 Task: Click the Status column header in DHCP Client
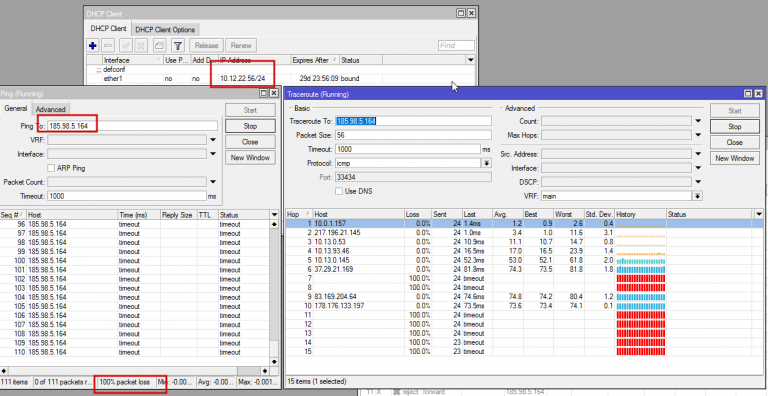pyautogui.click(x=360, y=60)
